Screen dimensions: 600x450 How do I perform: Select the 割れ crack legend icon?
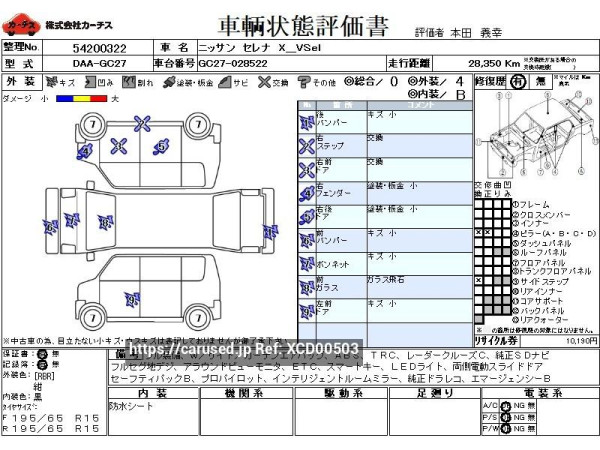pyautogui.click(x=129, y=82)
